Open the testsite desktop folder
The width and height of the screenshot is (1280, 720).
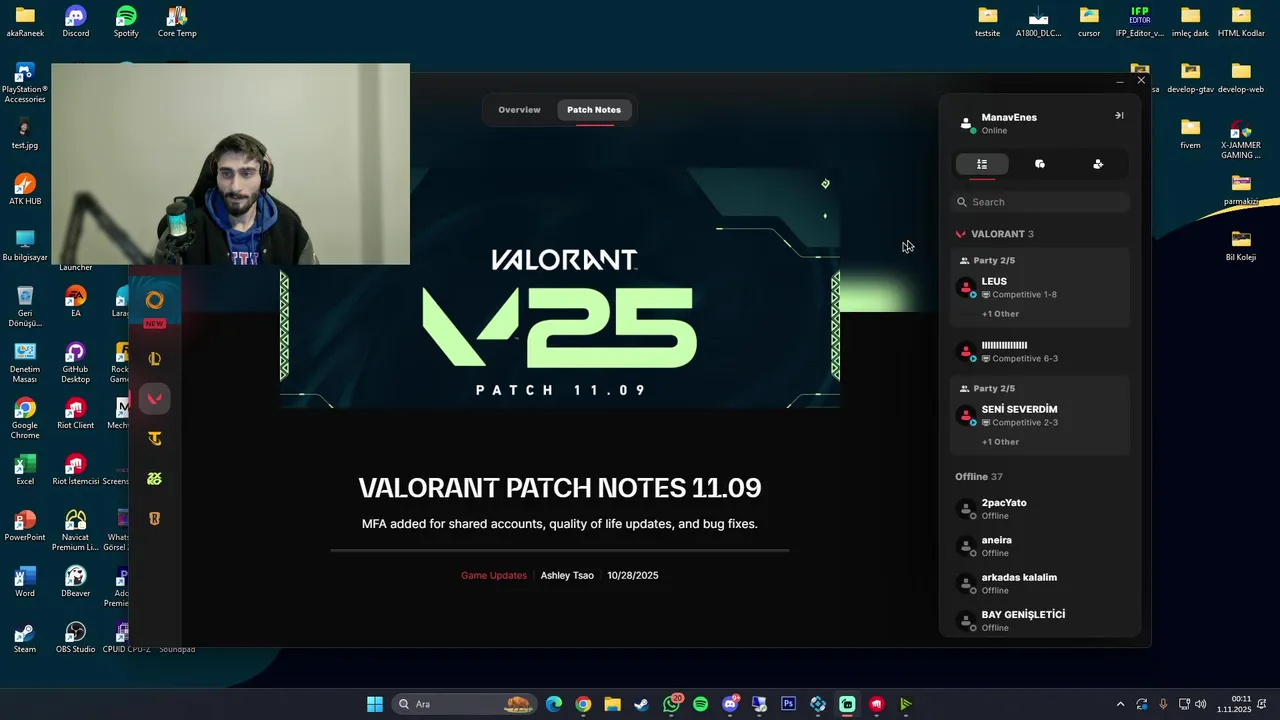(x=988, y=21)
